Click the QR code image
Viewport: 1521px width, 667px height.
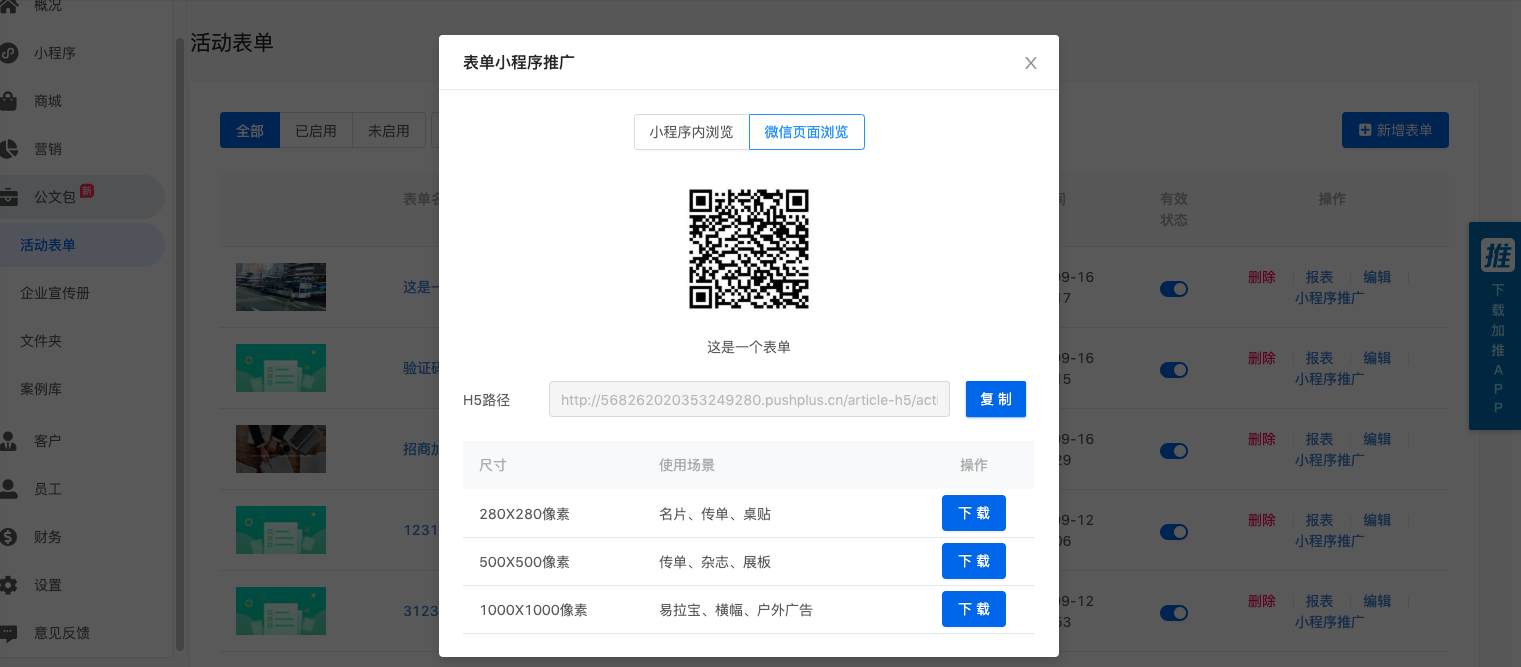749,249
